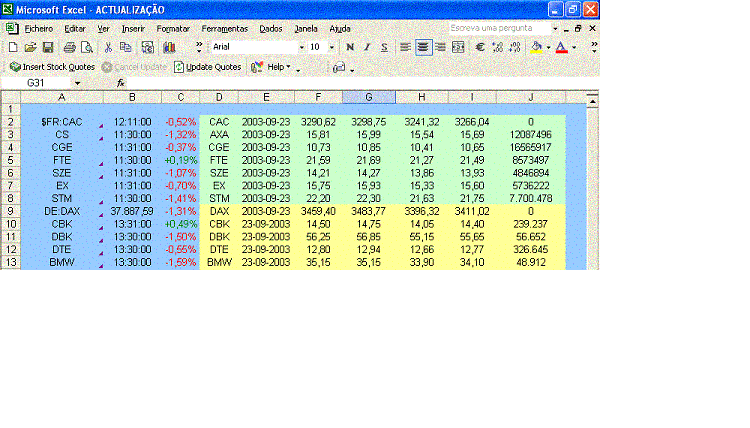Toggle center alignment
The image size is (750, 428).
tap(423, 47)
